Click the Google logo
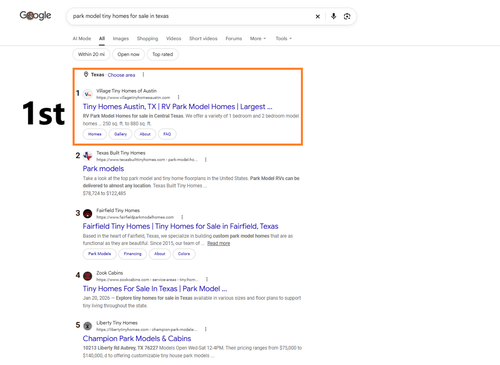500x365 pixels. [35, 15]
